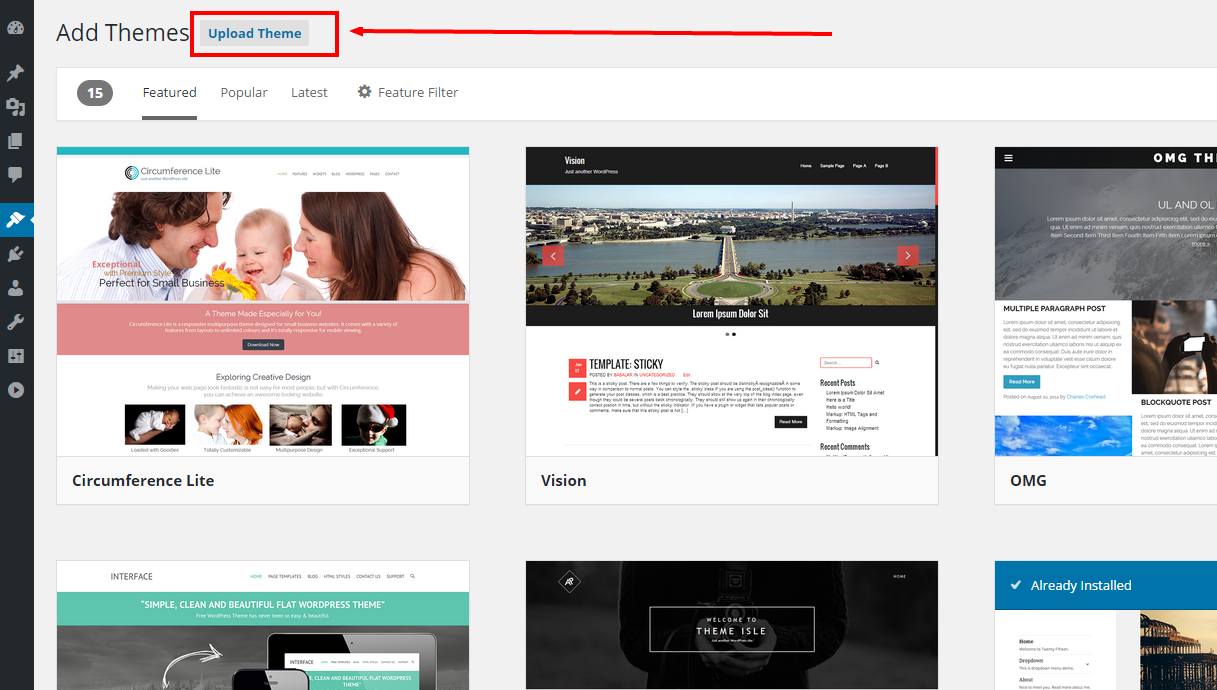The height and width of the screenshot is (690, 1217).
Task: Click the Upload Theme button
Action: [x=254, y=33]
